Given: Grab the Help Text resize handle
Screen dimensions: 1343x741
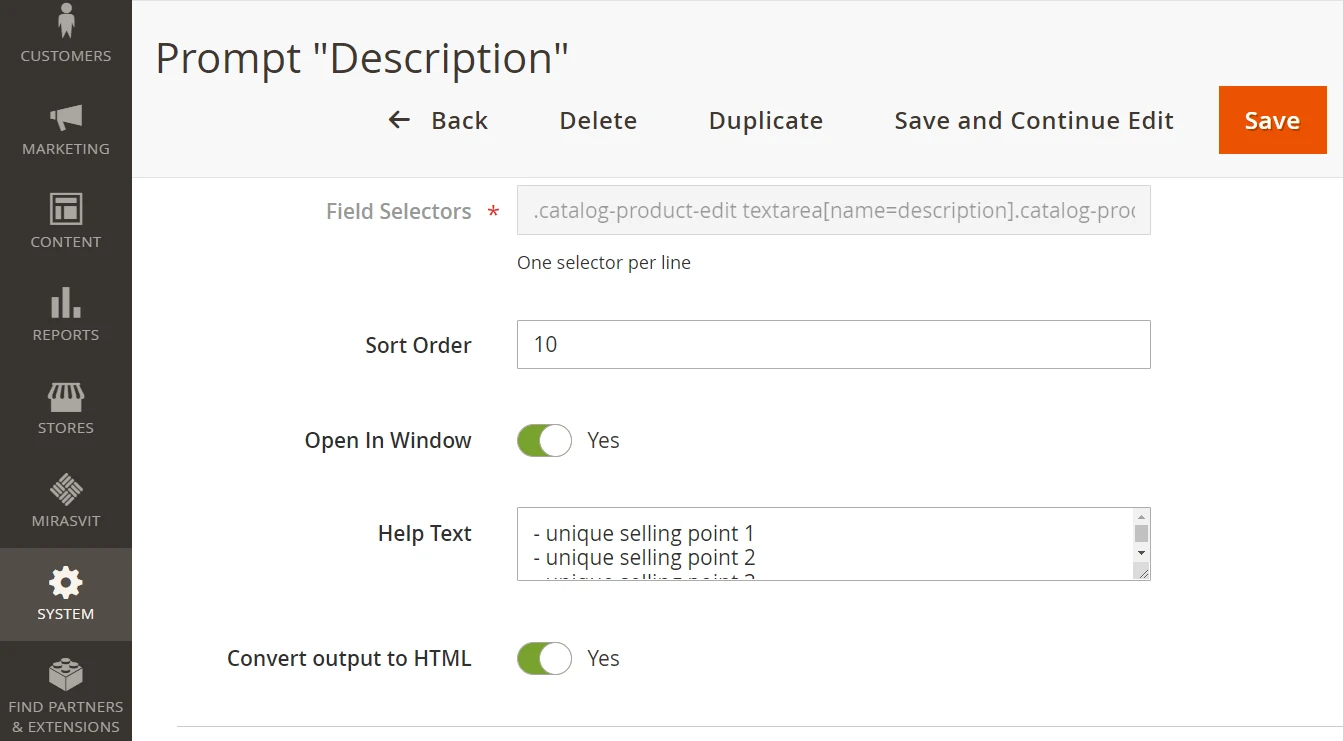Looking at the screenshot, I should (x=1141, y=571).
